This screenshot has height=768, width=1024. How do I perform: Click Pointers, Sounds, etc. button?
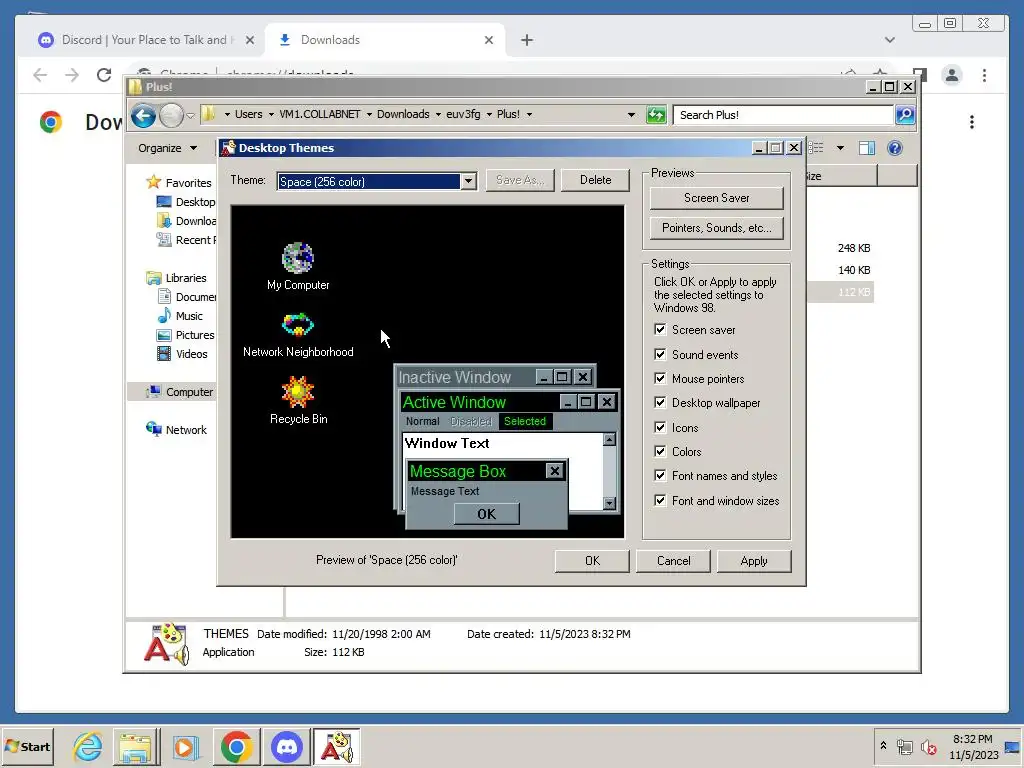point(716,228)
